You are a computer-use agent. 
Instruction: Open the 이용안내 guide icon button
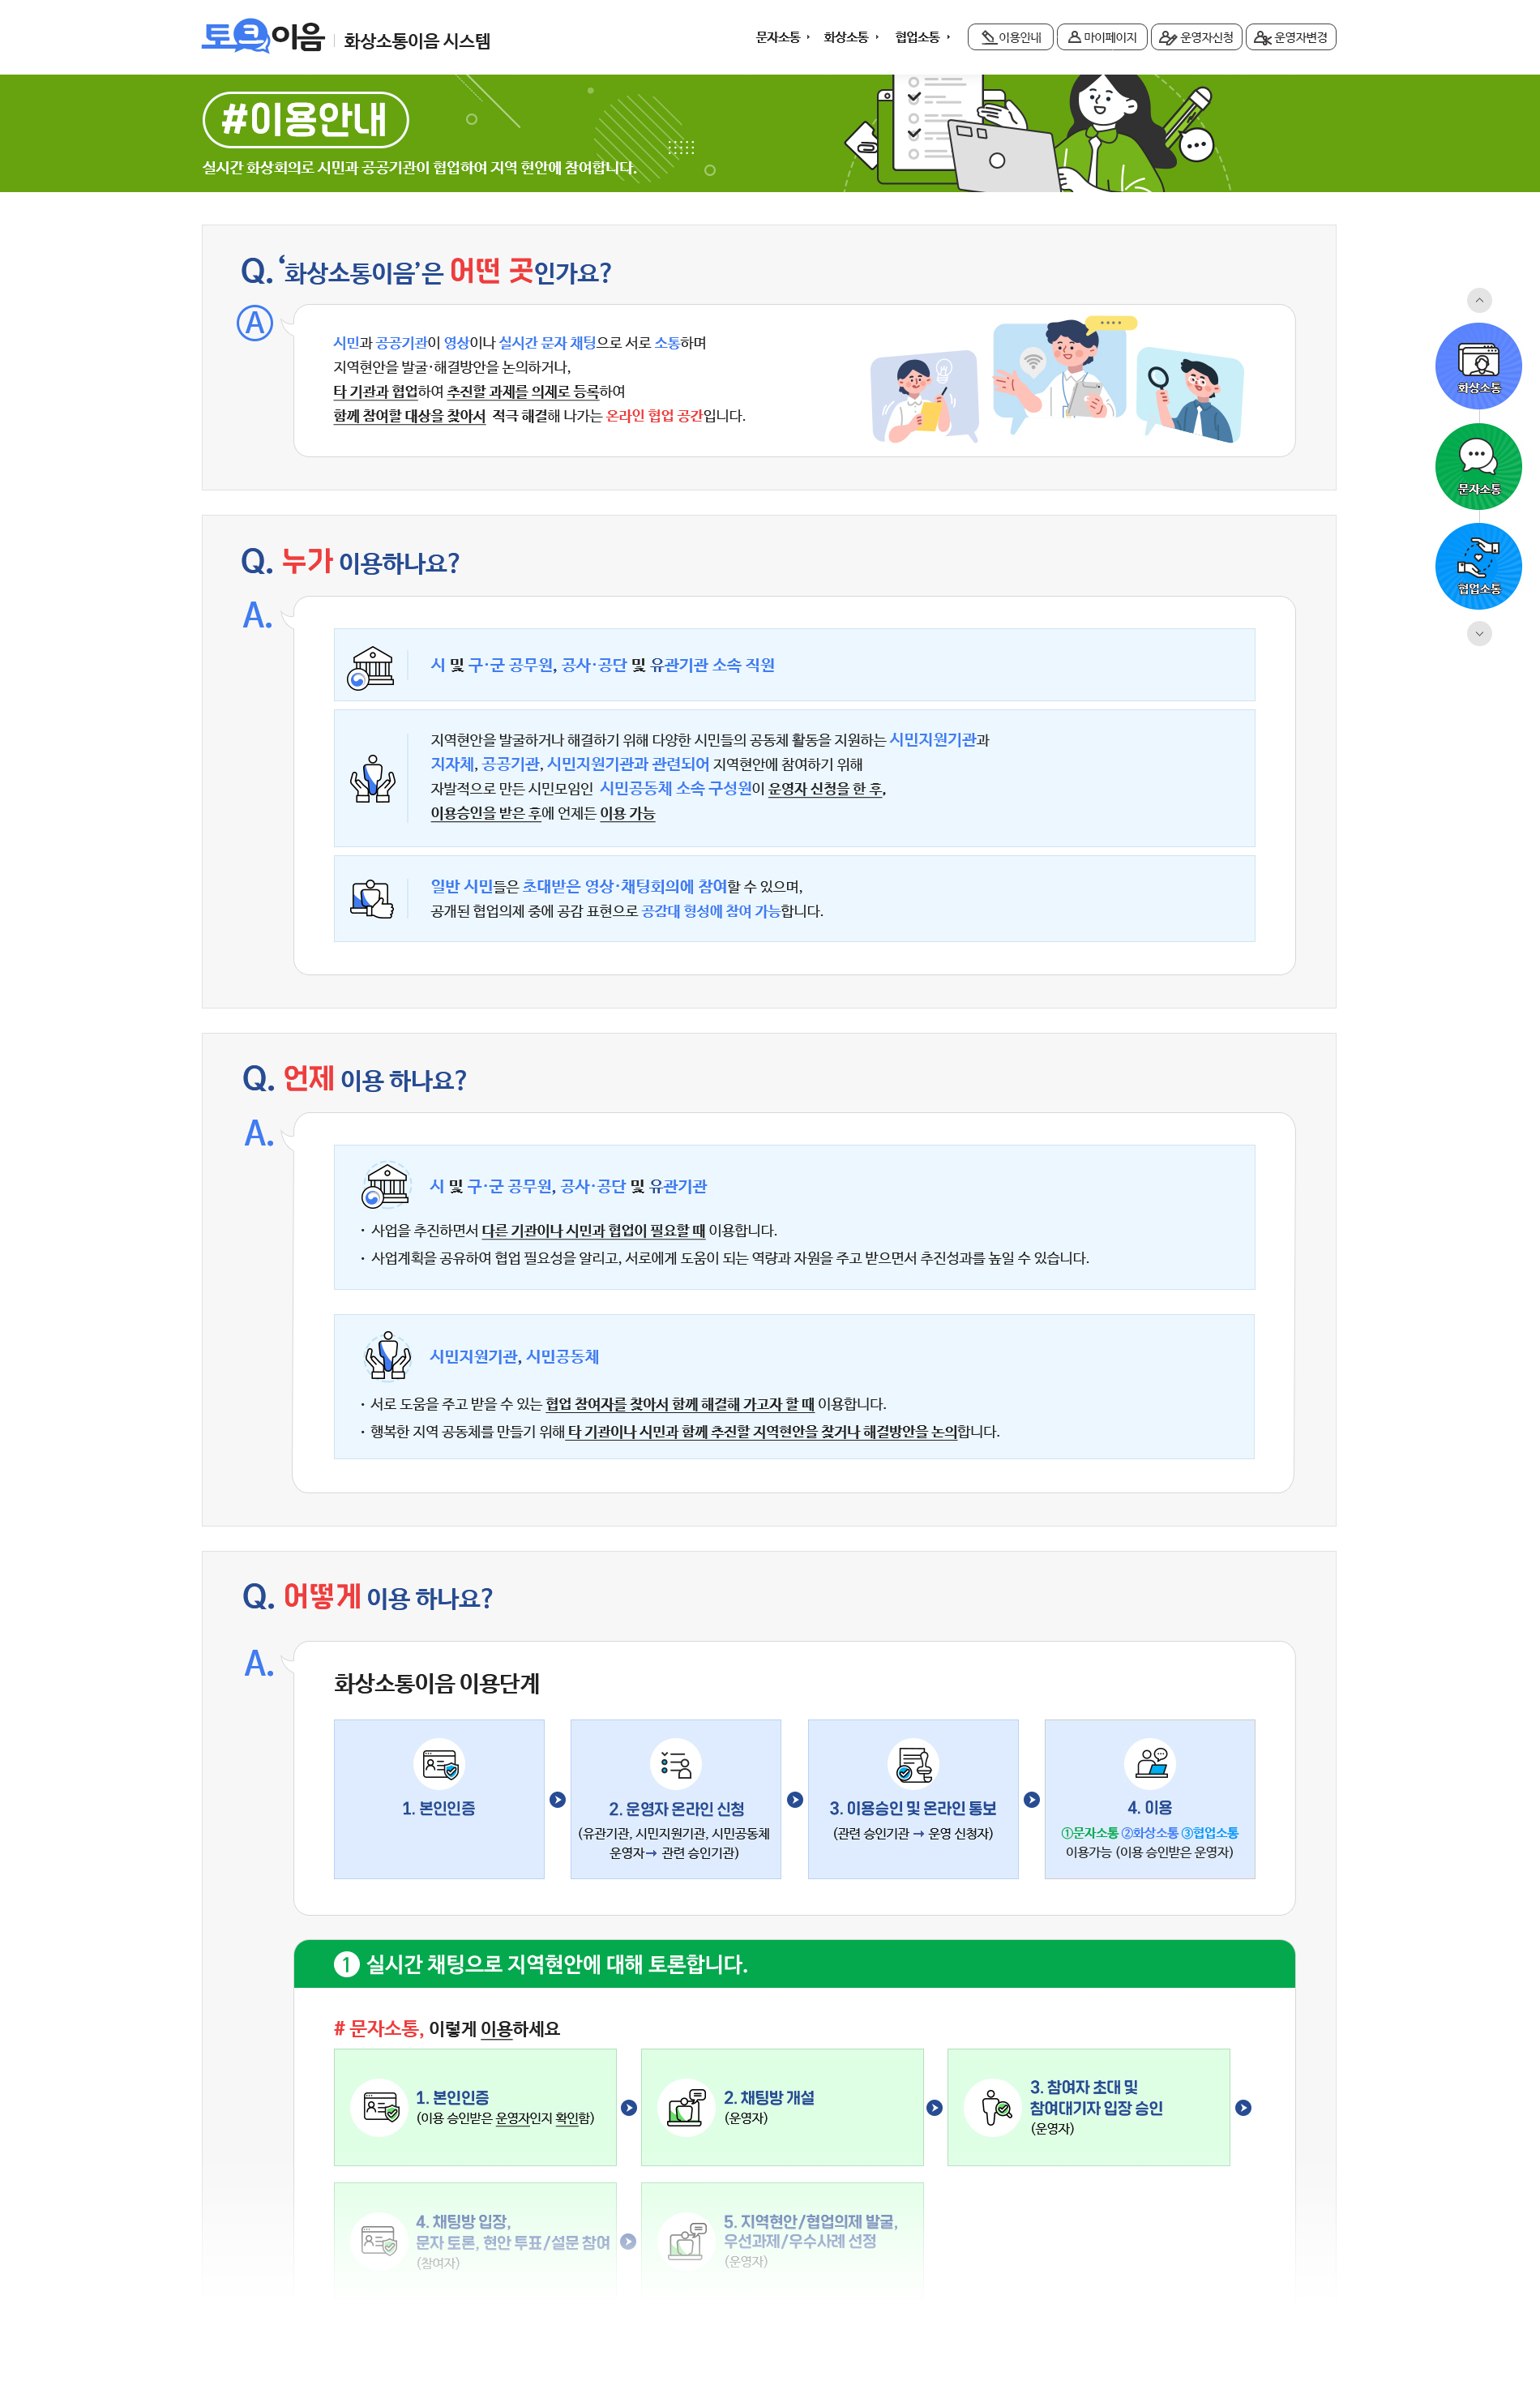990,37
